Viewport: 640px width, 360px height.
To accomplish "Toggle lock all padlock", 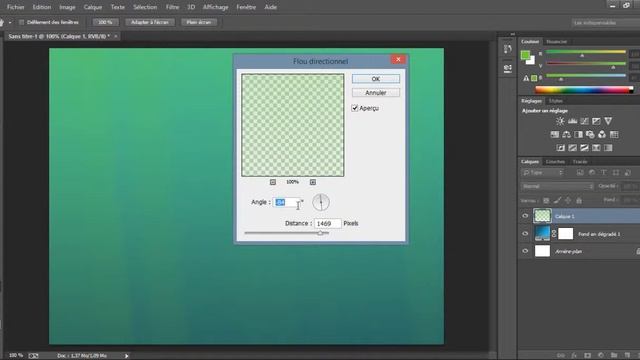I will click(579, 200).
